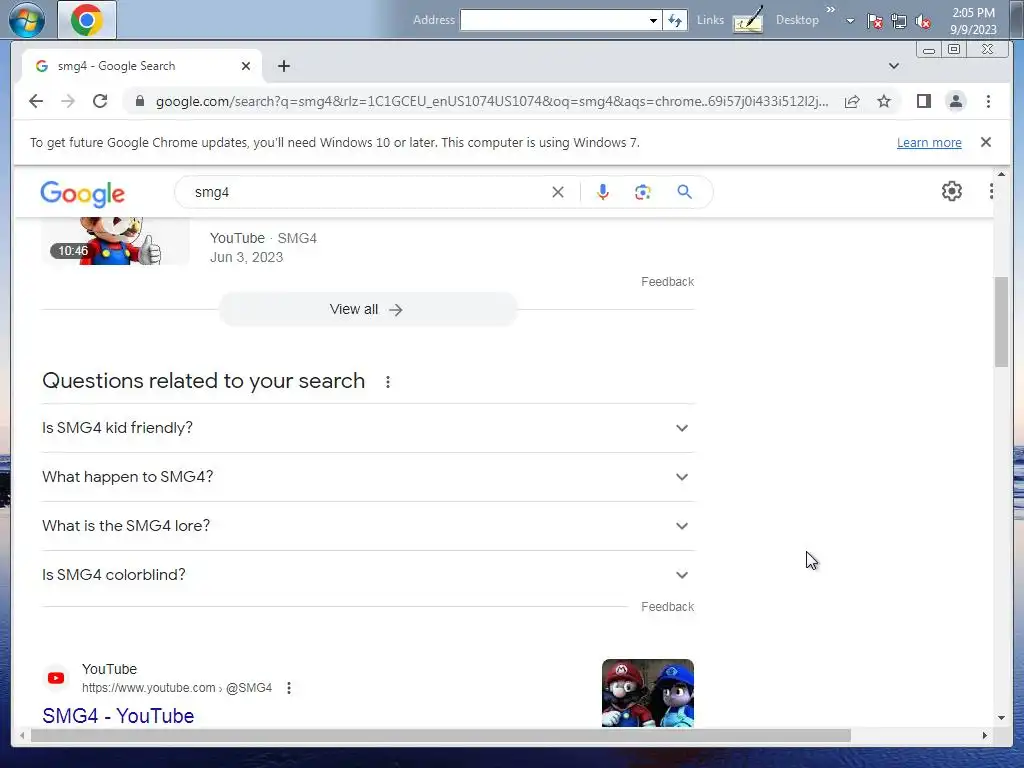
Task: Click the Action Center flag tray icon
Action: 874,22
